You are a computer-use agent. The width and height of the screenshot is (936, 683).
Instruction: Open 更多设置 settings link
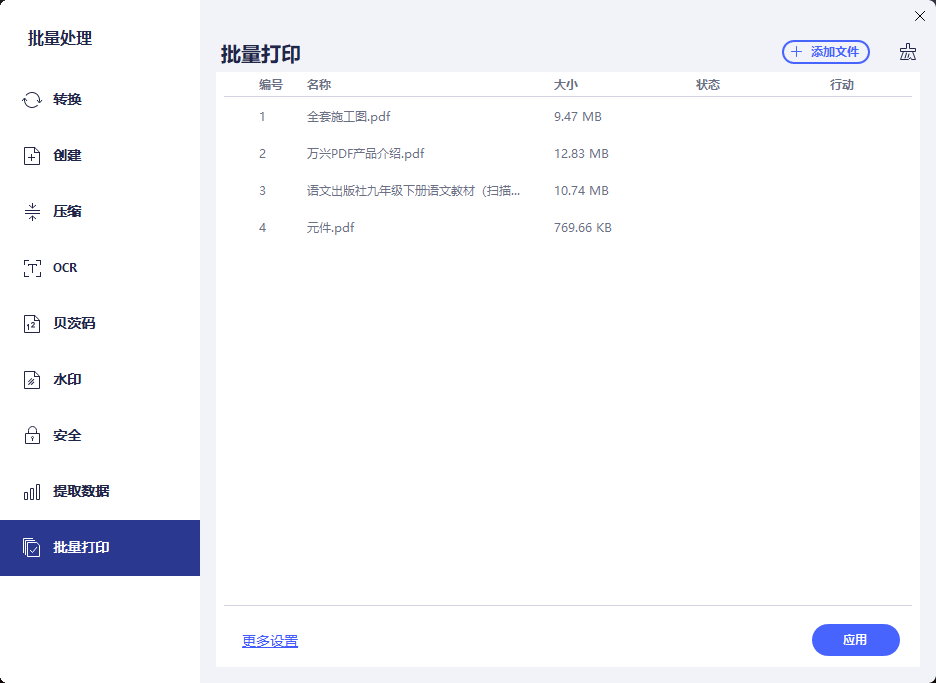tap(269, 640)
